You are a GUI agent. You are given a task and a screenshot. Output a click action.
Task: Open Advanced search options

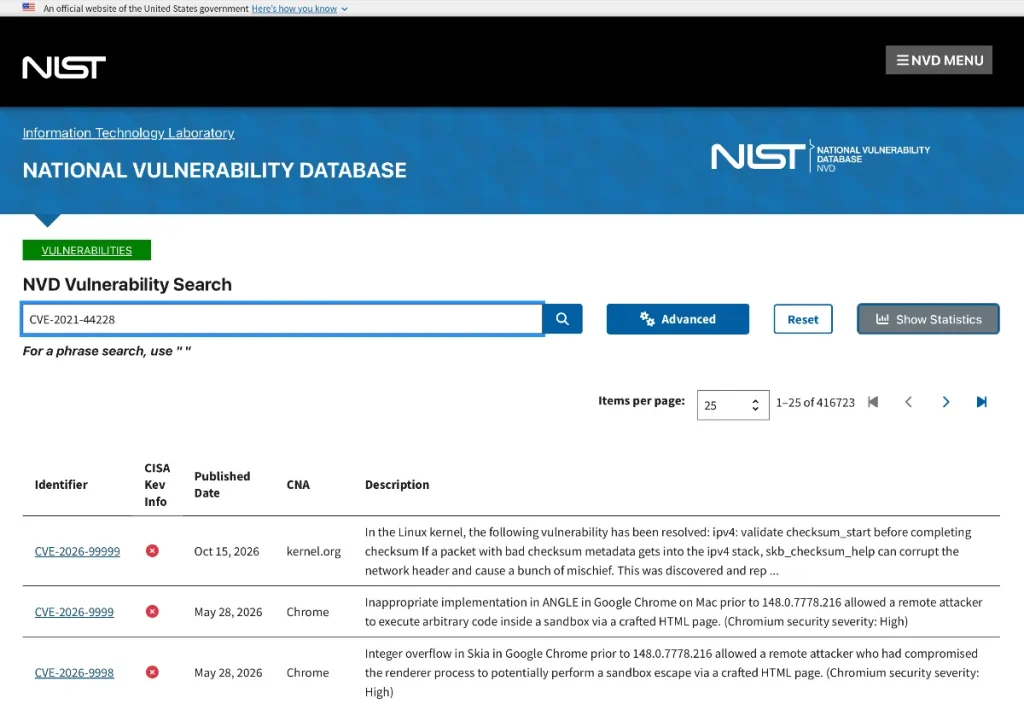click(677, 319)
